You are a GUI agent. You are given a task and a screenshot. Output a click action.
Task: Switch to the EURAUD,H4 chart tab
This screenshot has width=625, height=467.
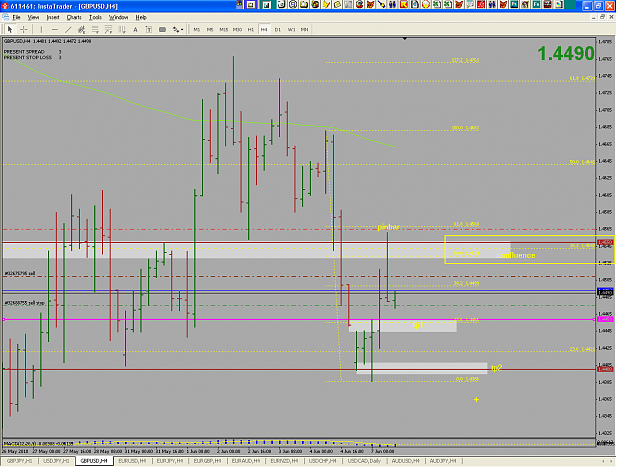point(246,461)
